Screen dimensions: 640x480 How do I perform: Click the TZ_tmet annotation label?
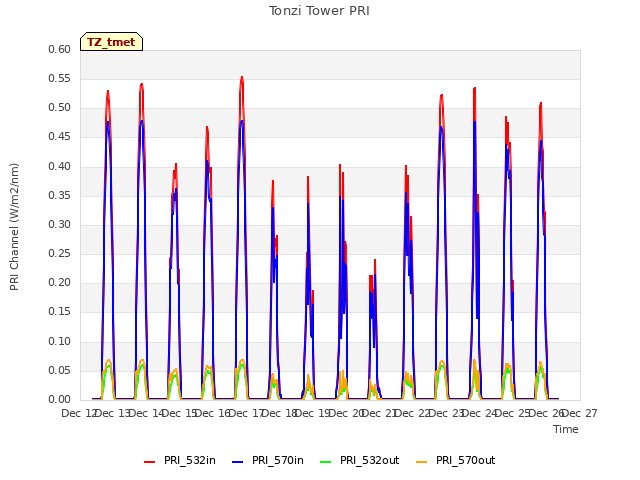click(111, 42)
